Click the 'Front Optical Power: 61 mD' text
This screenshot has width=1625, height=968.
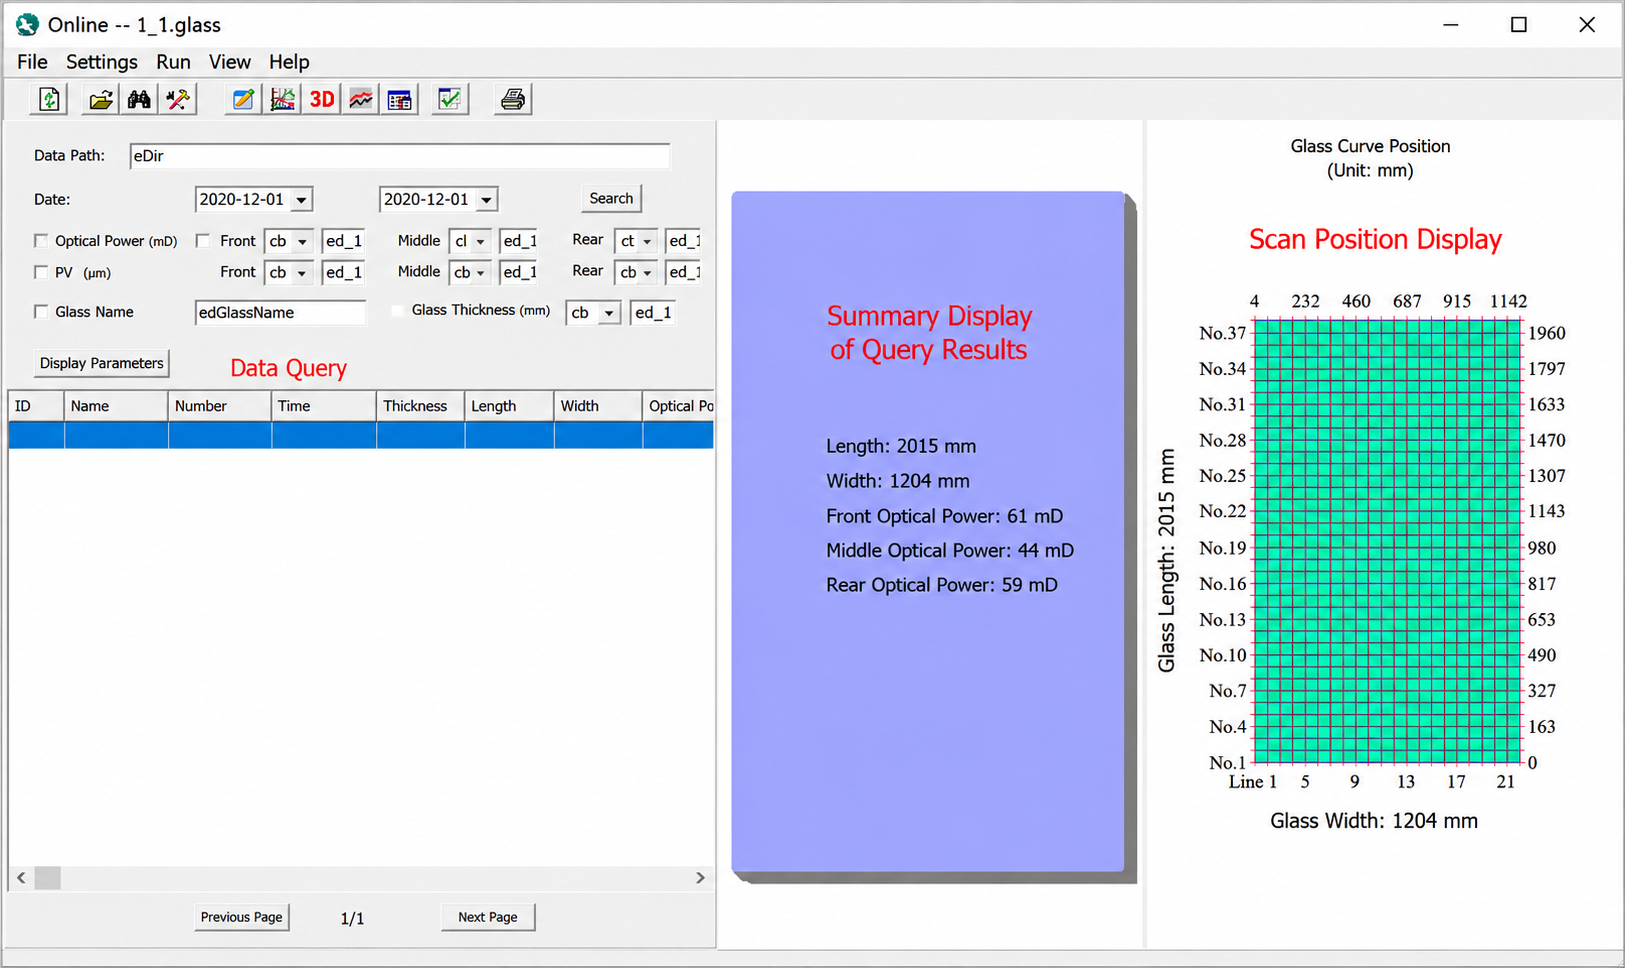944,516
